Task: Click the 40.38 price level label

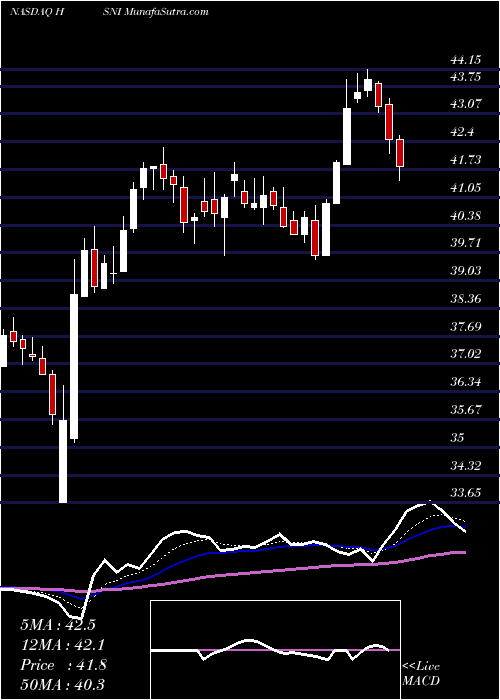Action: [x=465, y=216]
